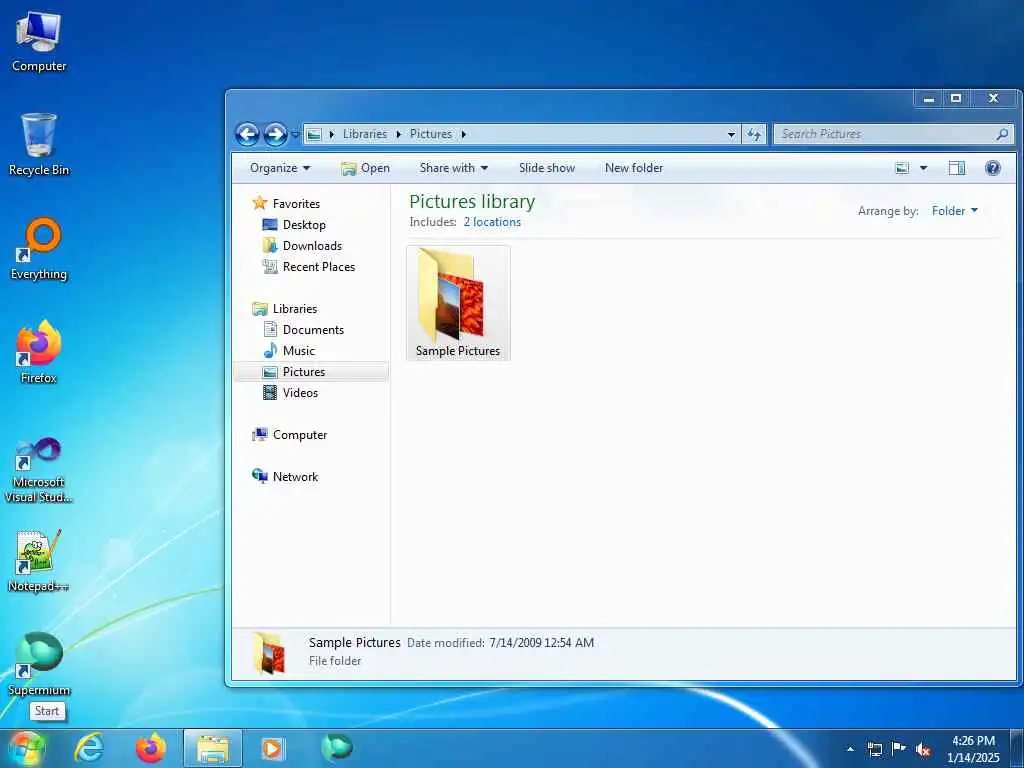Open the More view options dropdown arrow
Viewport: 1024px width, 768px height.
point(923,168)
